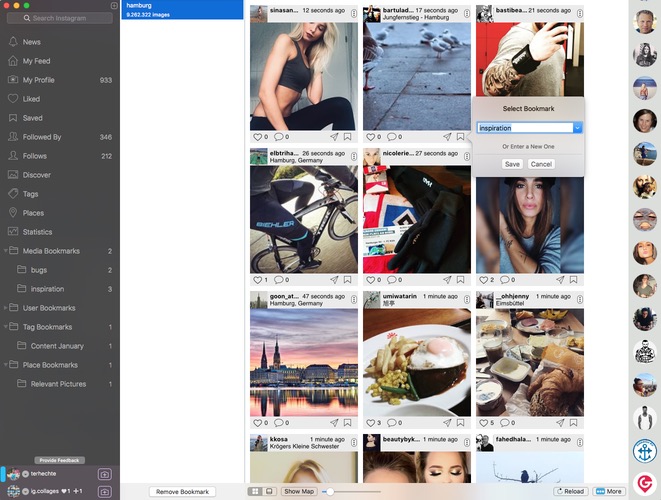Screen dimensions: 661x500
Task: Switch to single-image view layout
Action: tap(269, 492)
